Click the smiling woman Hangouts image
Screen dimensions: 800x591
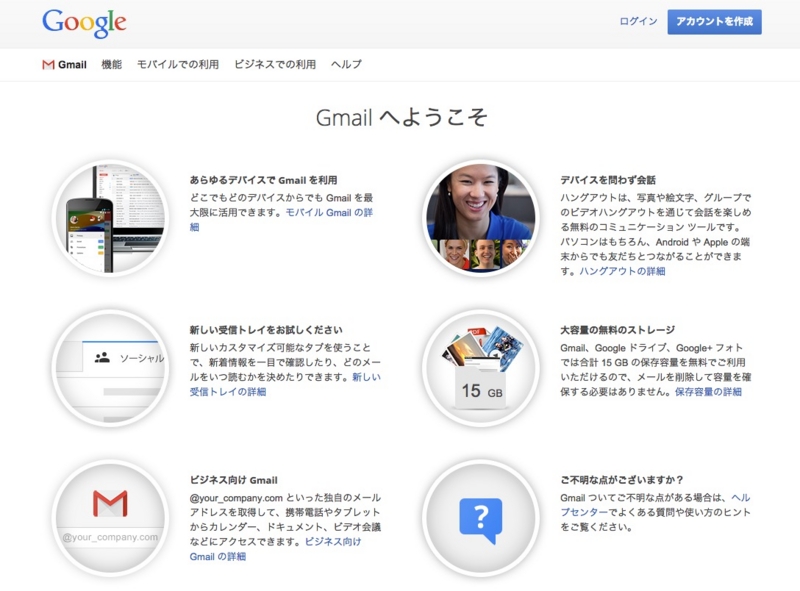[481, 218]
